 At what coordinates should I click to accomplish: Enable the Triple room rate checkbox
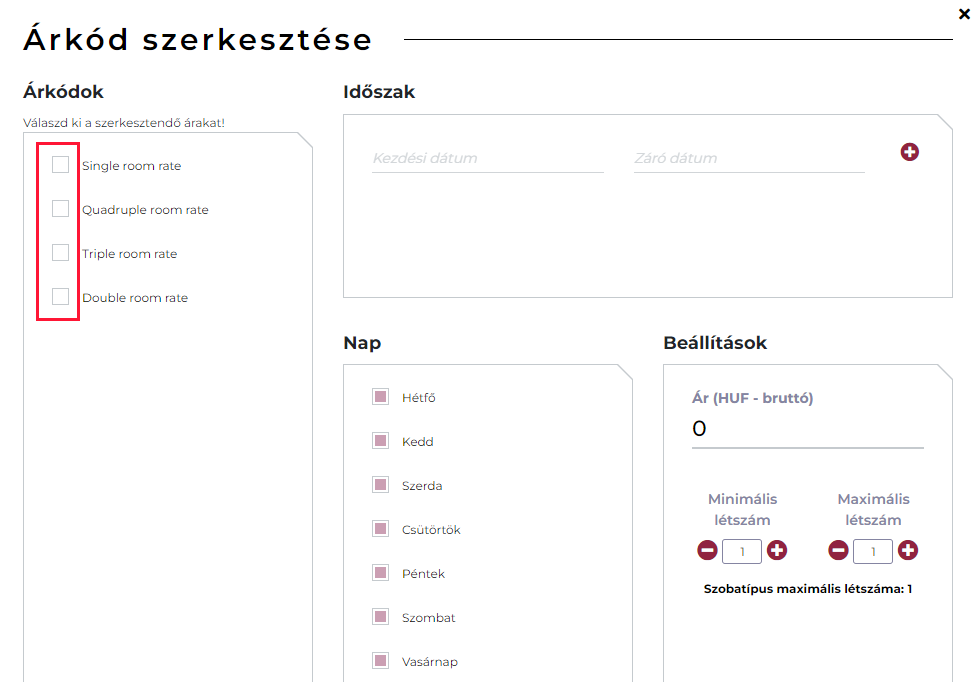point(61,253)
